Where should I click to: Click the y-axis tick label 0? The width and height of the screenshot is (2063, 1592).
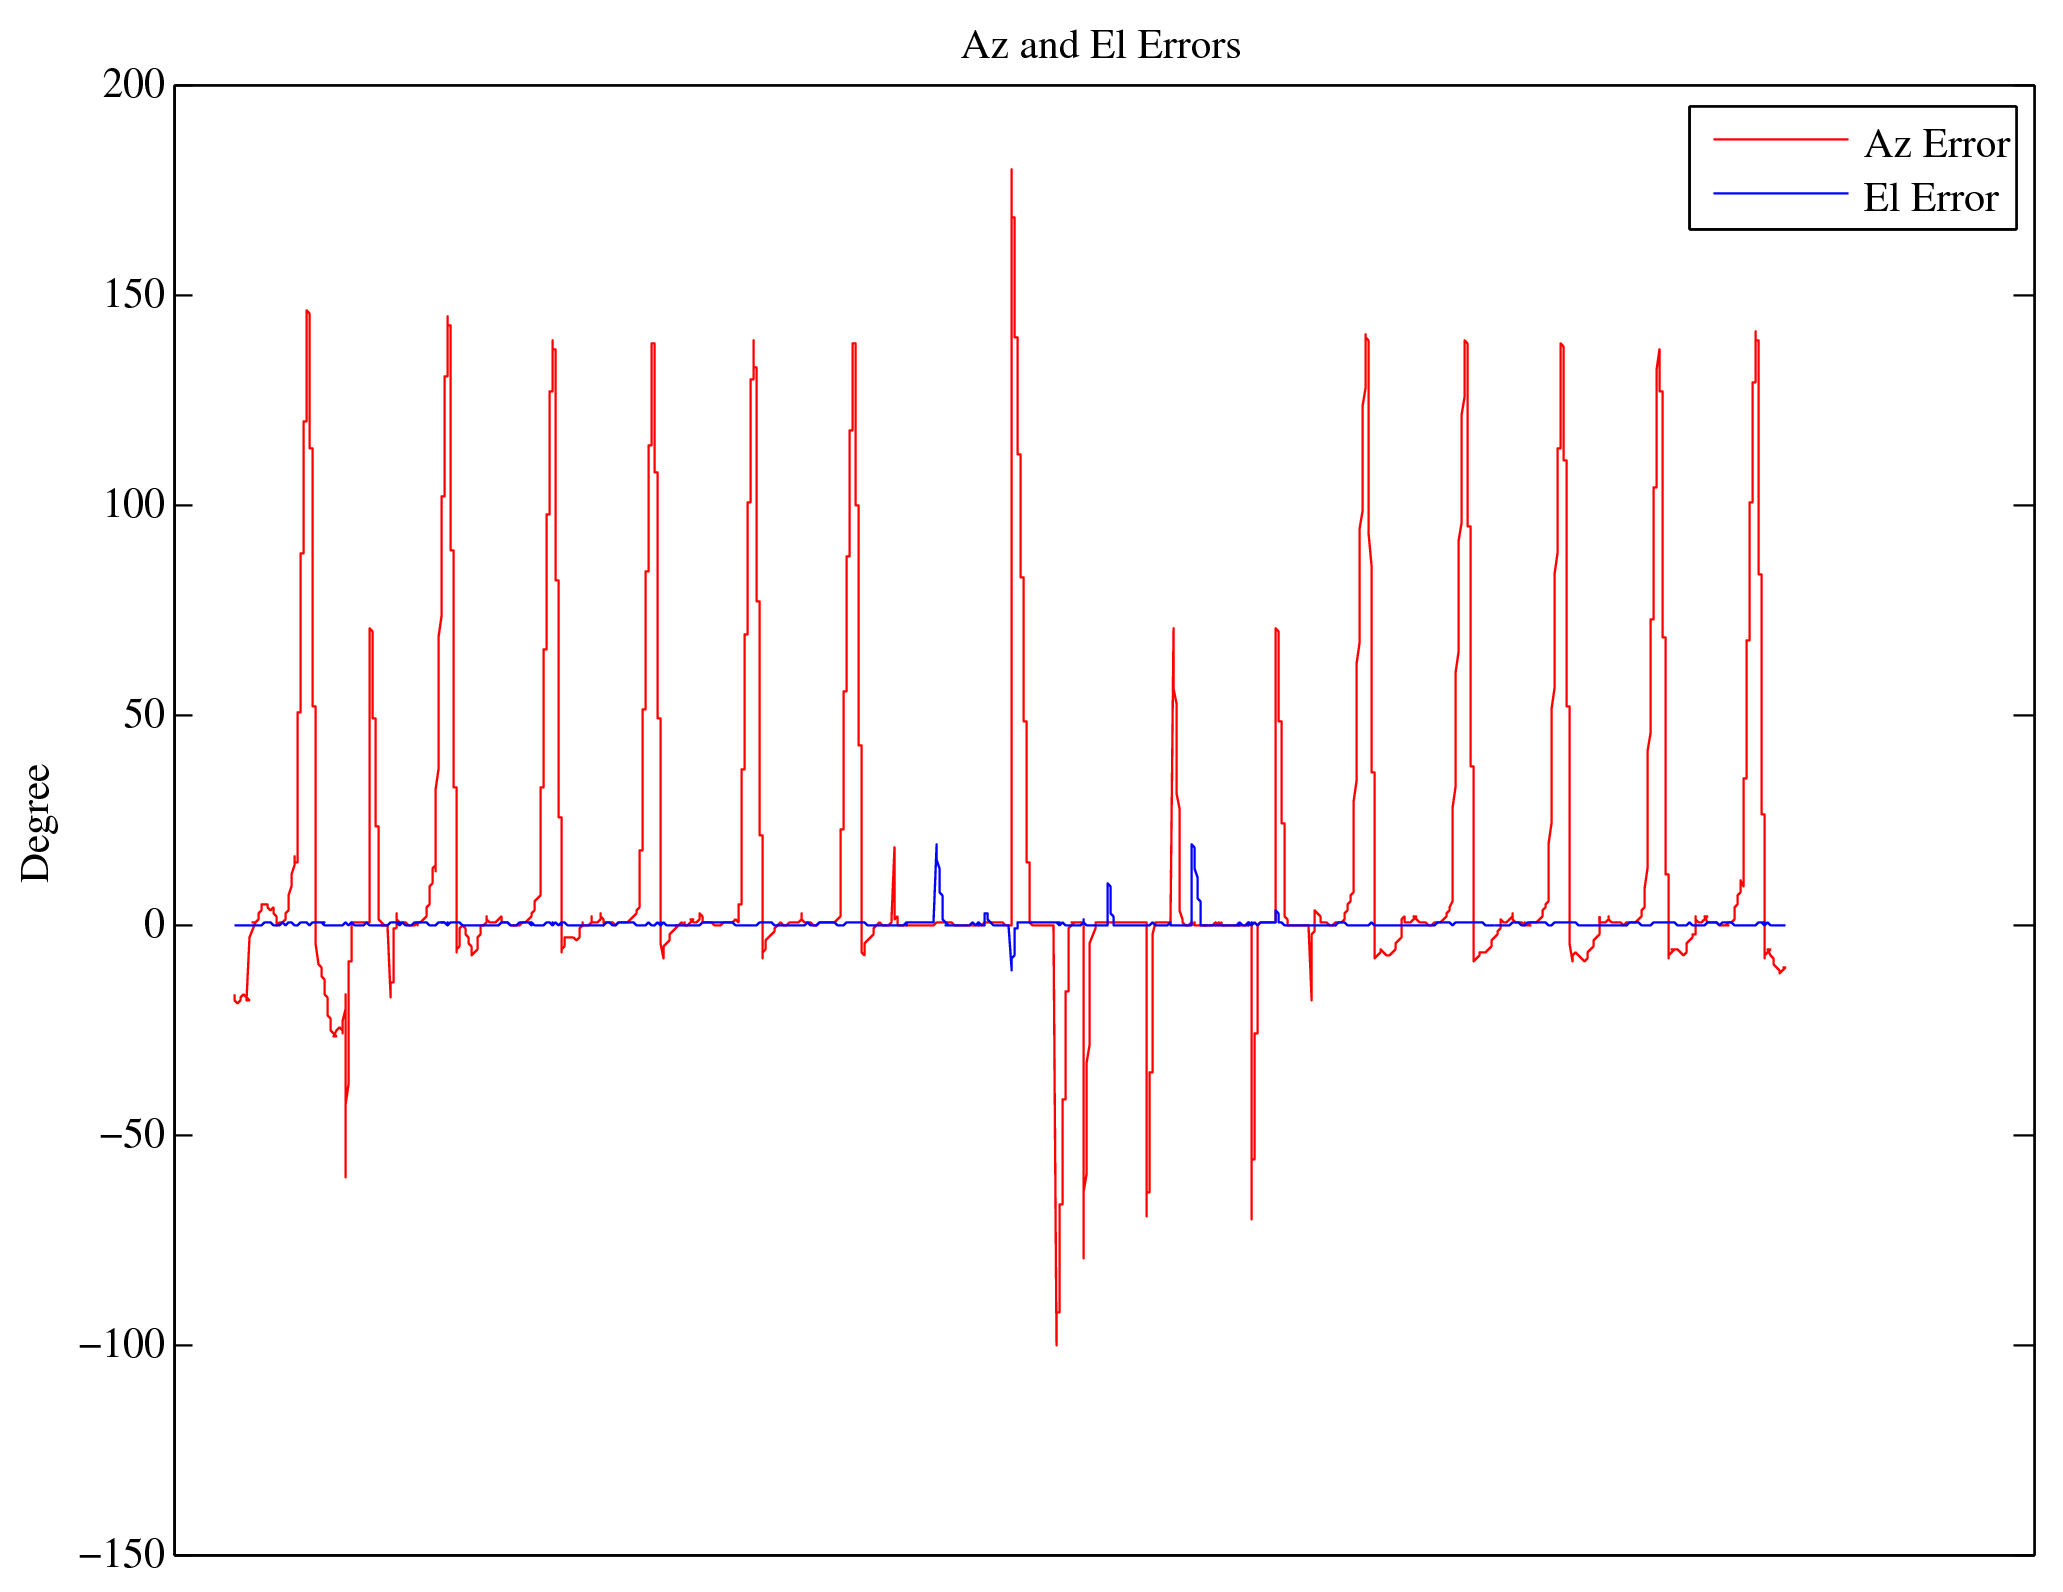154,924
